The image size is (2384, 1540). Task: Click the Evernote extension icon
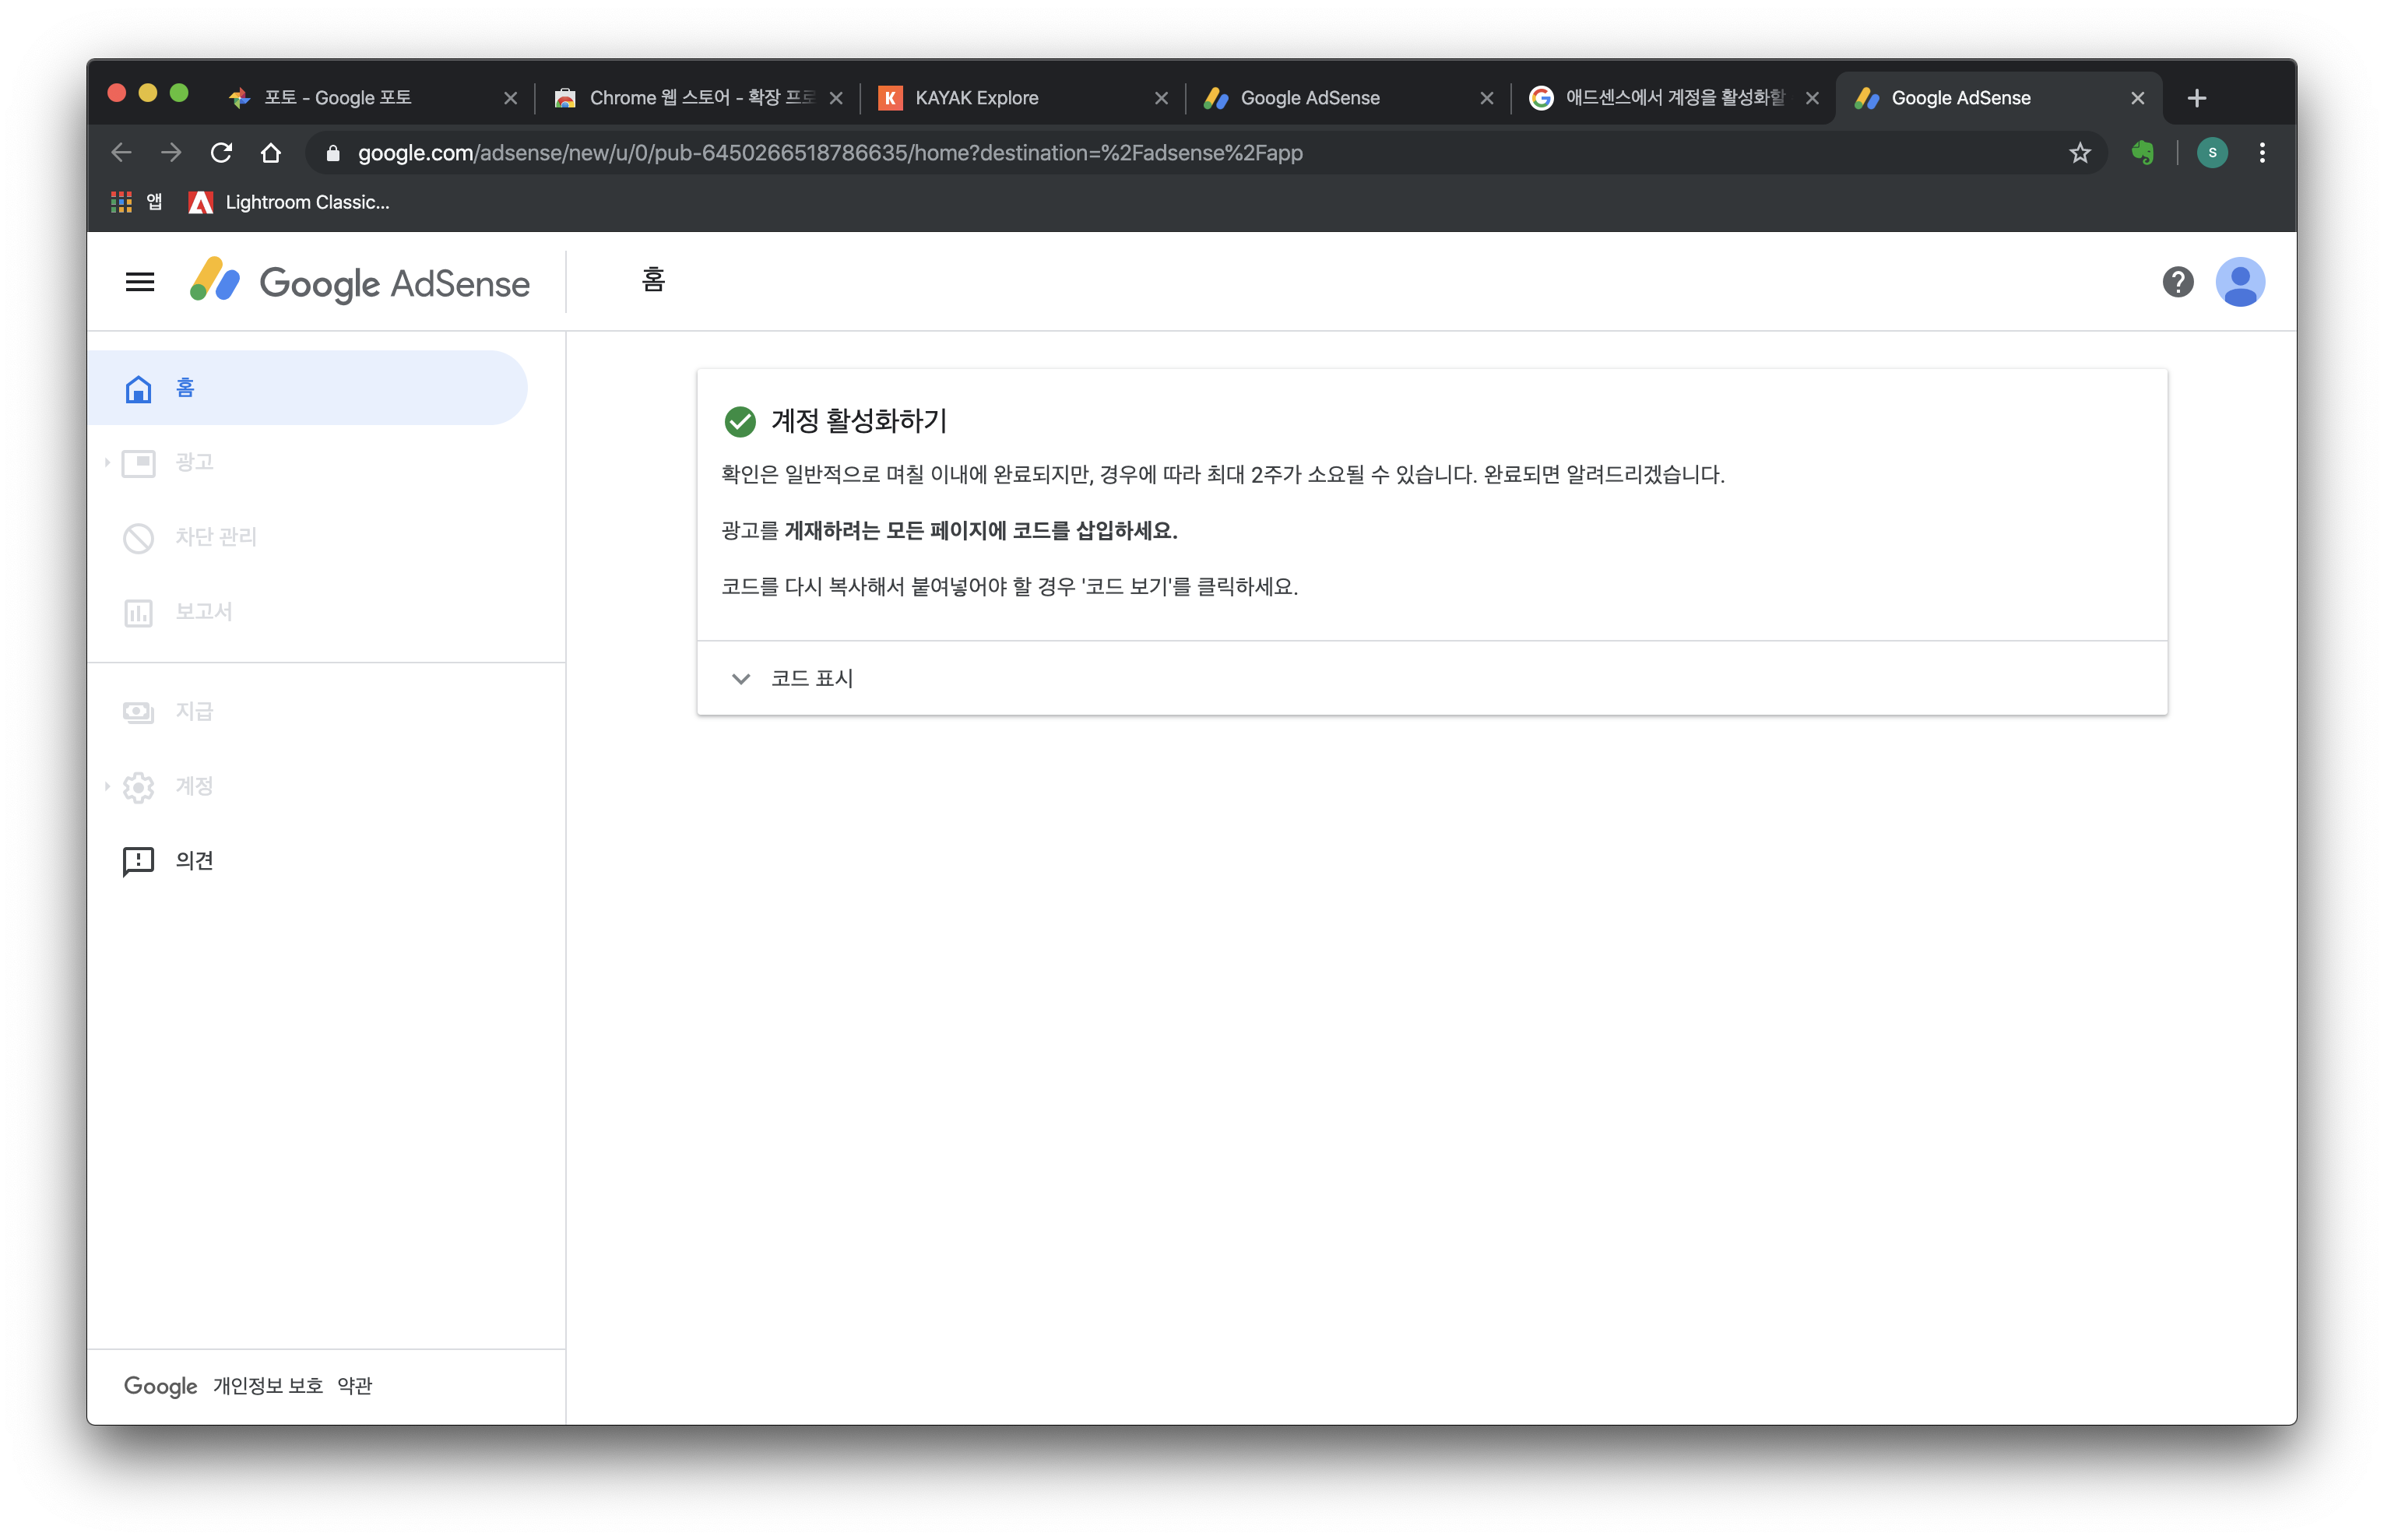(2142, 153)
